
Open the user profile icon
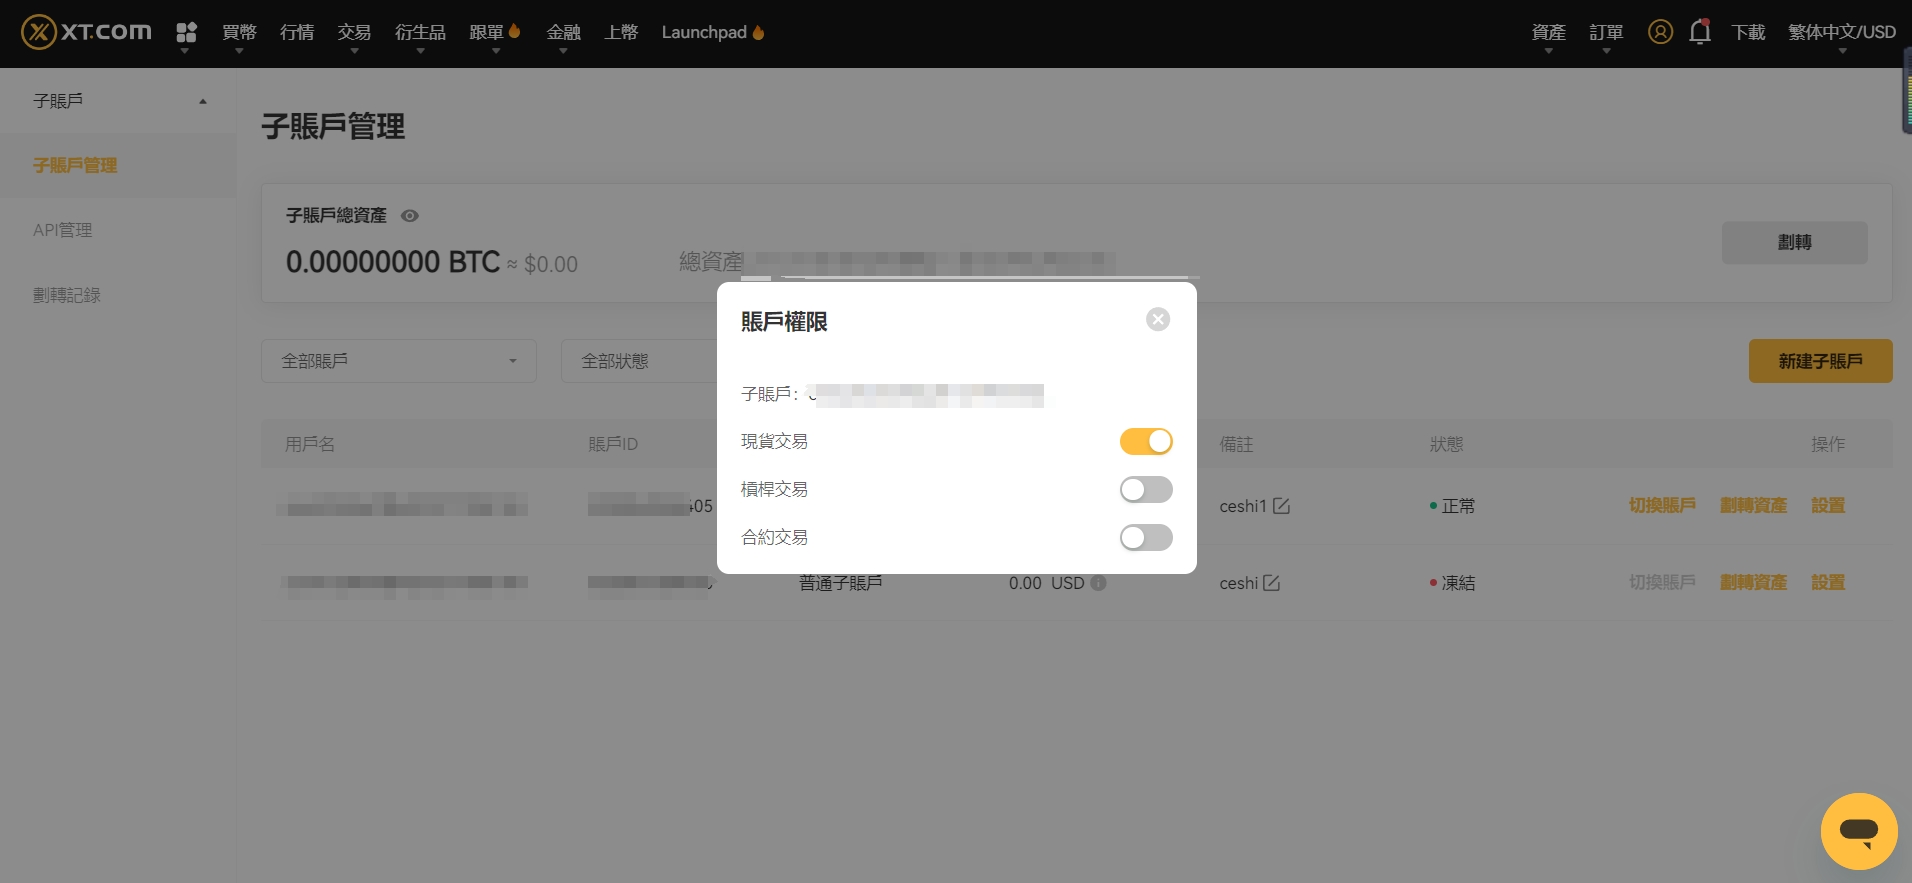pyautogui.click(x=1660, y=32)
